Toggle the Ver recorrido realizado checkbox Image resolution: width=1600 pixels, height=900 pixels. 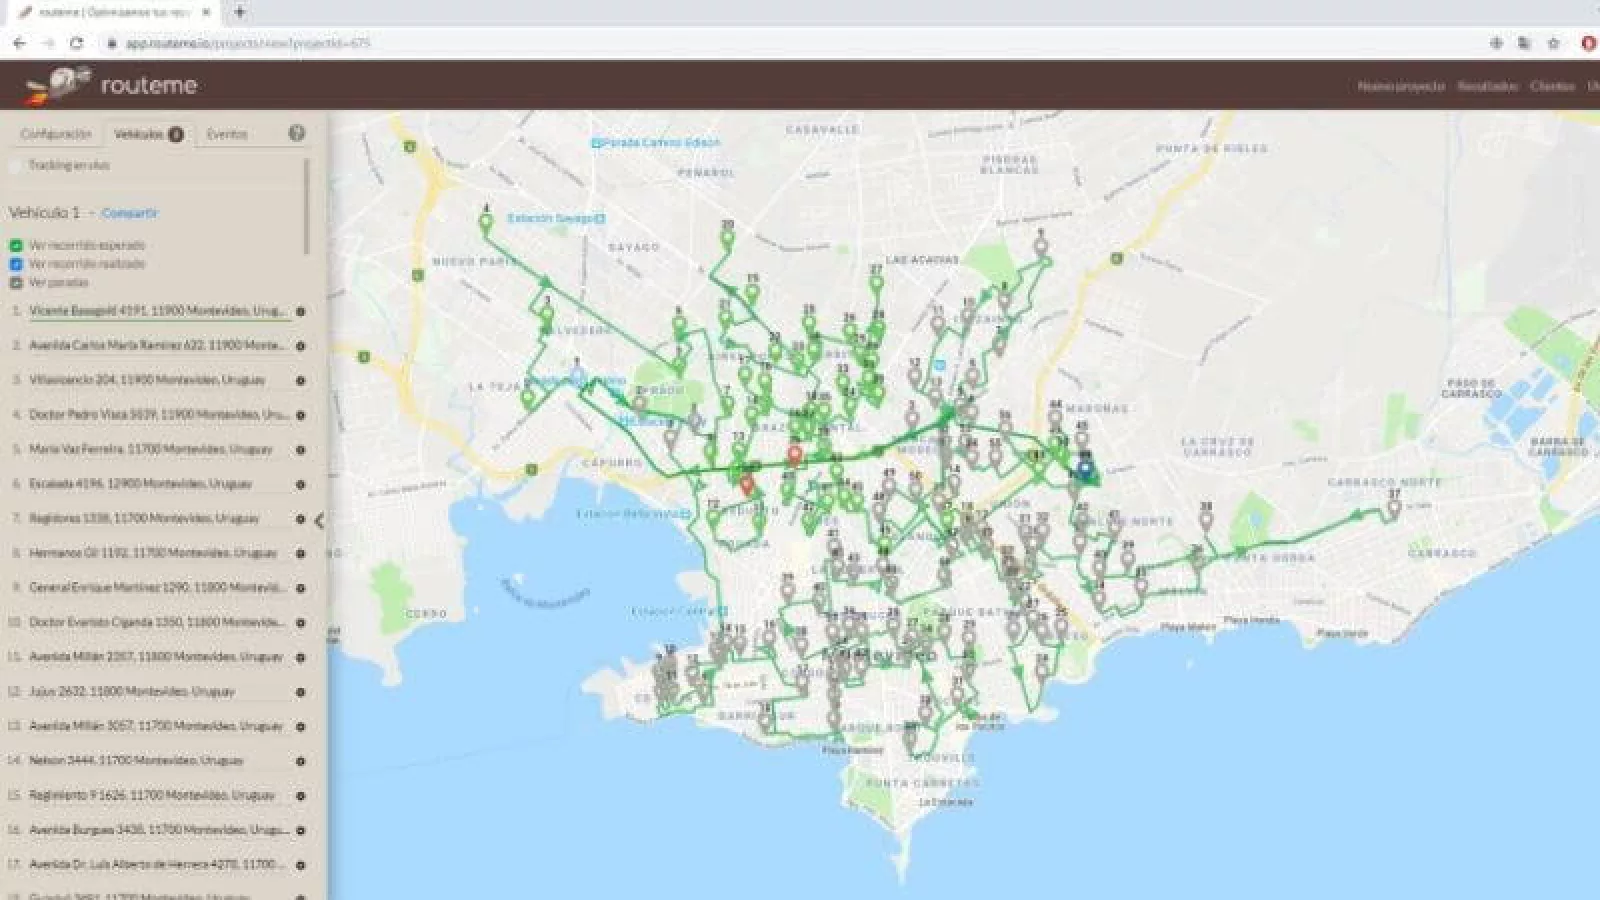(16, 264)
